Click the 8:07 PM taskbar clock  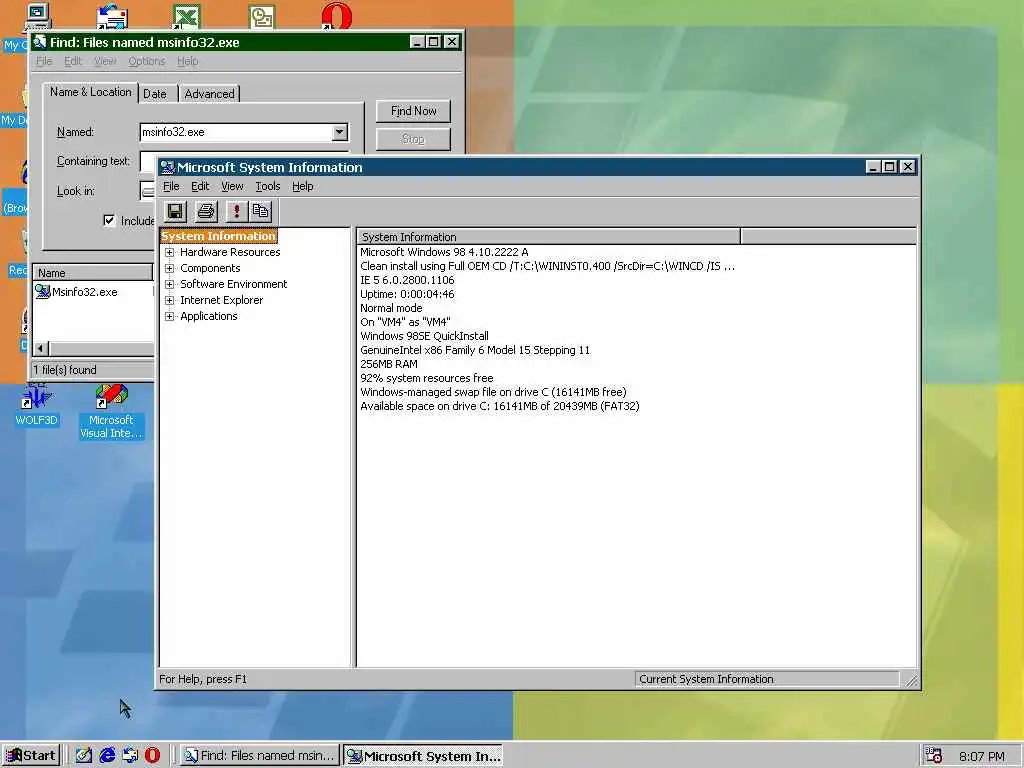point(982,756)
